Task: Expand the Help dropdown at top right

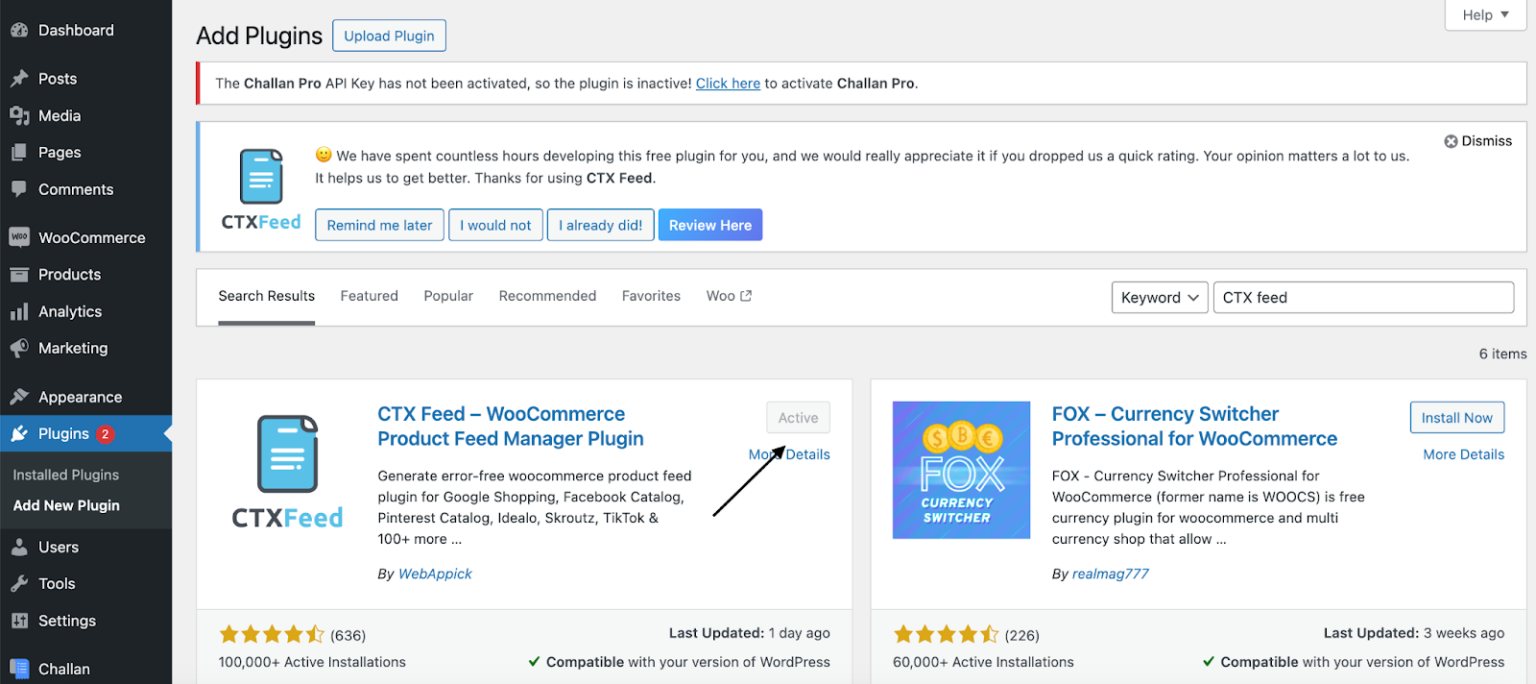Action: tap(1484, 15)
